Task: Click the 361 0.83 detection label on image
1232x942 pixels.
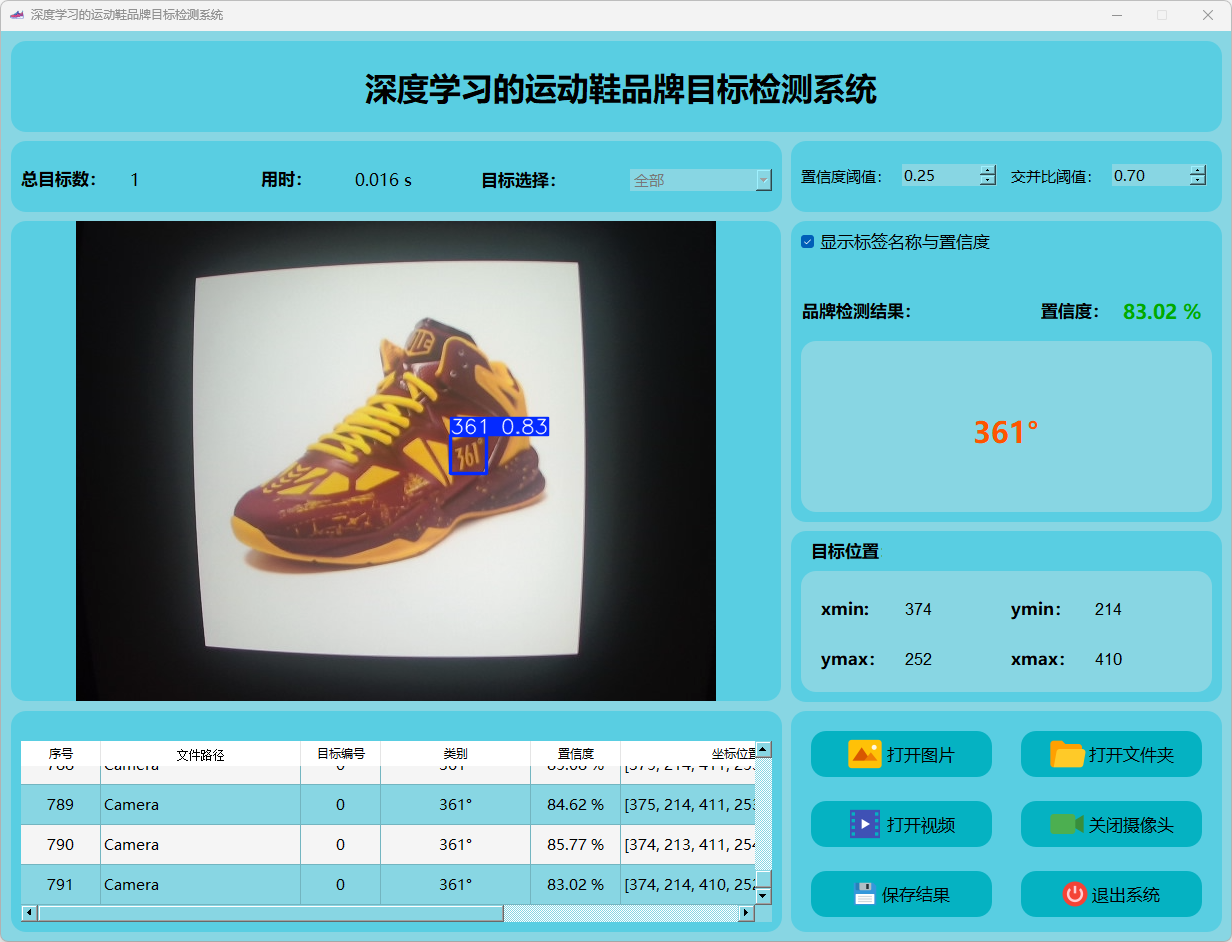Action: coord(499,427)
